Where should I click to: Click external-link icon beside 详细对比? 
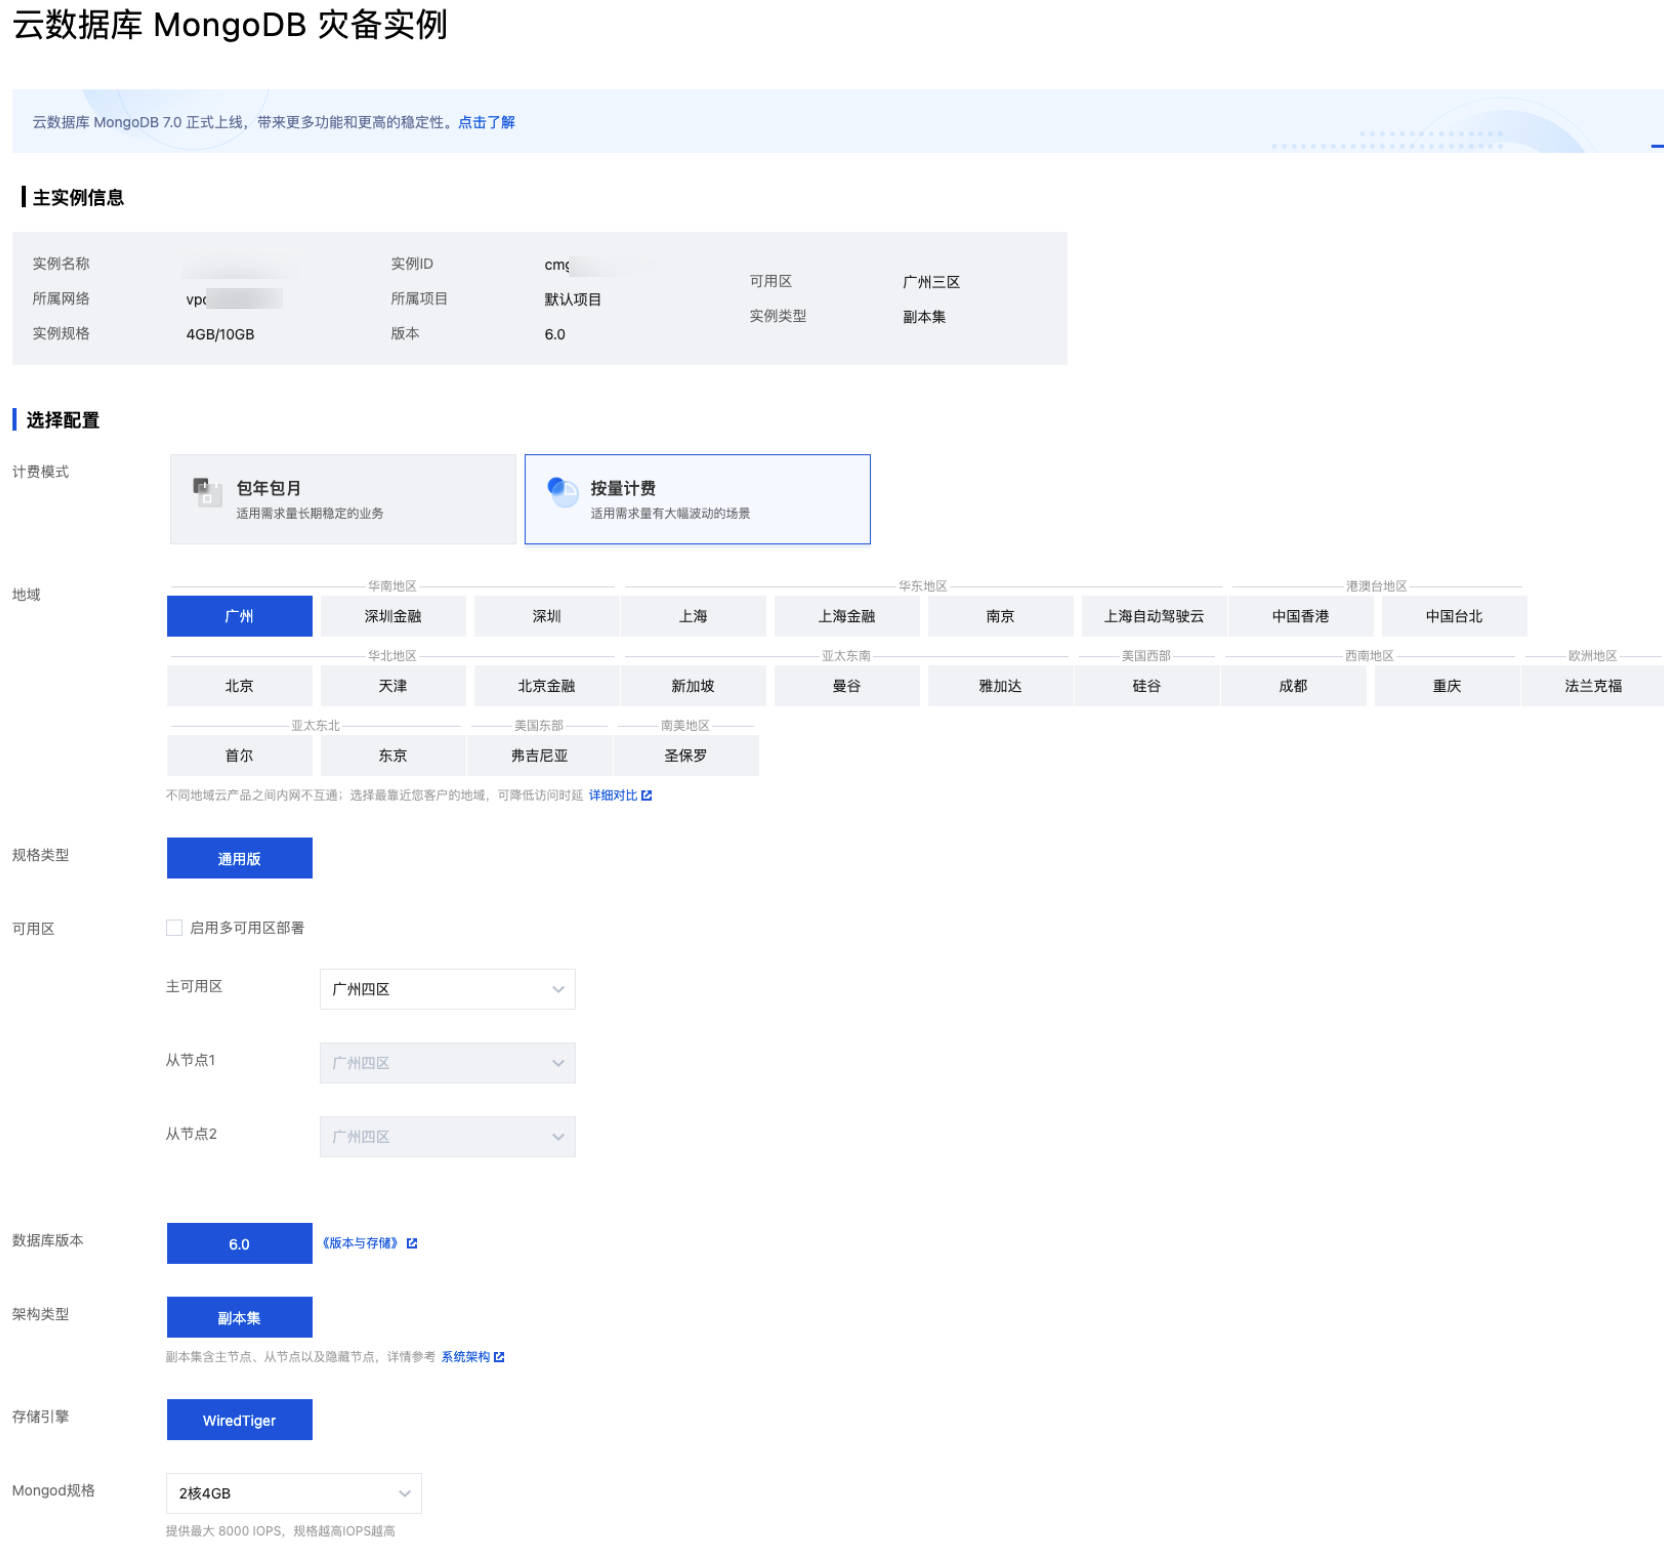(647, 795)
